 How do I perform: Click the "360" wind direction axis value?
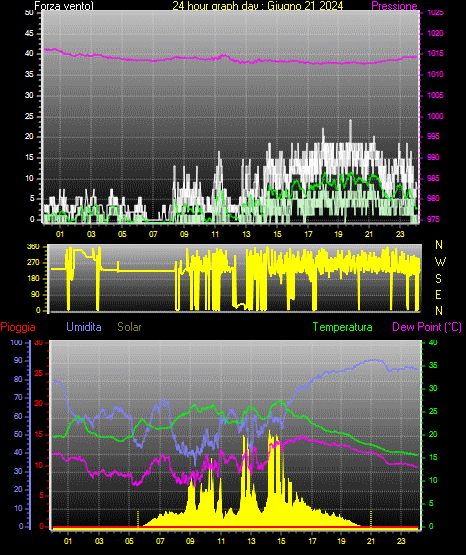(x=33, y=247)
